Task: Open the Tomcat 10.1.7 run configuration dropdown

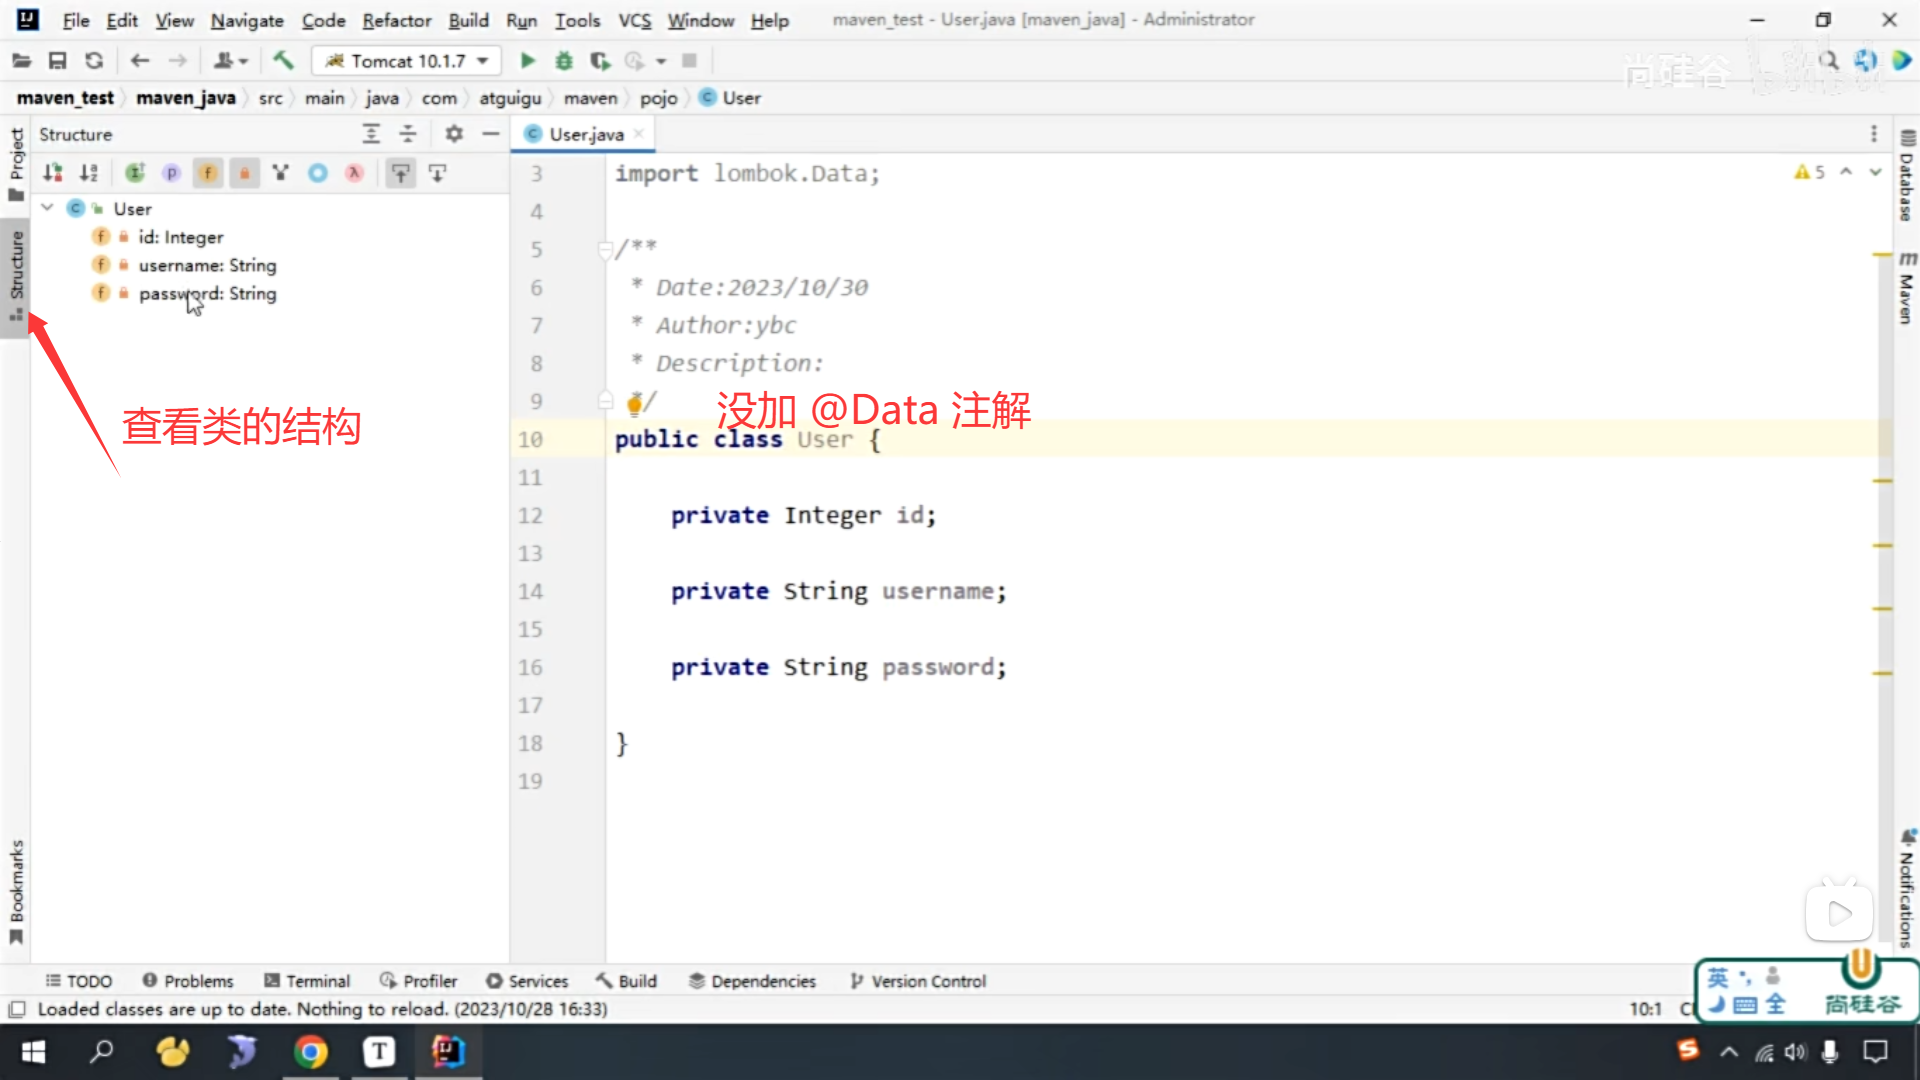Action: click(x=408, y=61)
